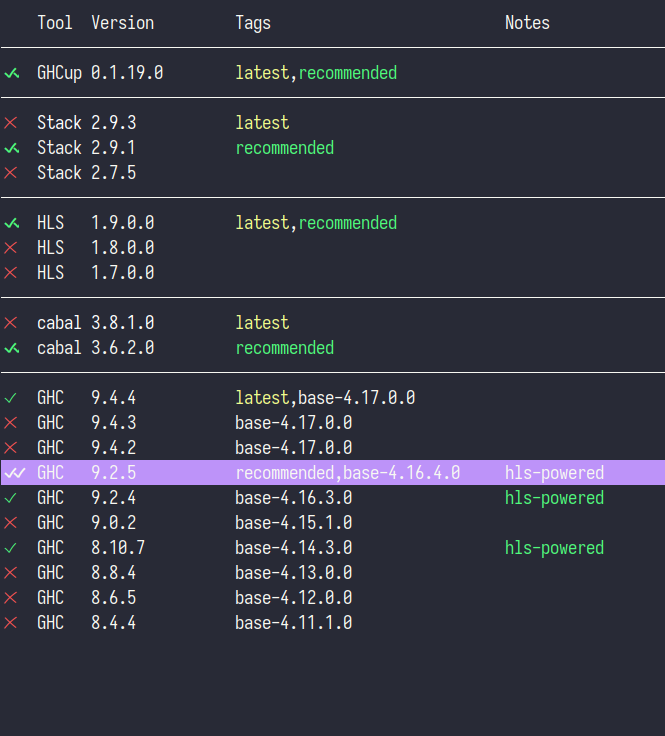Click the green checkmark beside GHC 8.10.7

10,548
